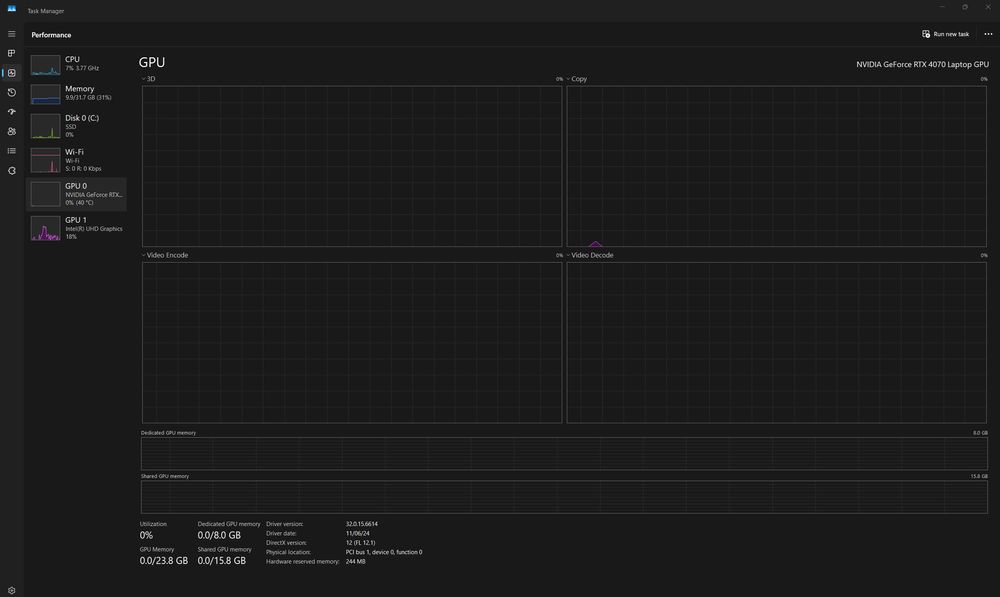1000x597 pixels.
Task: Open the Services page icon
Action: [x=11, y=170]
